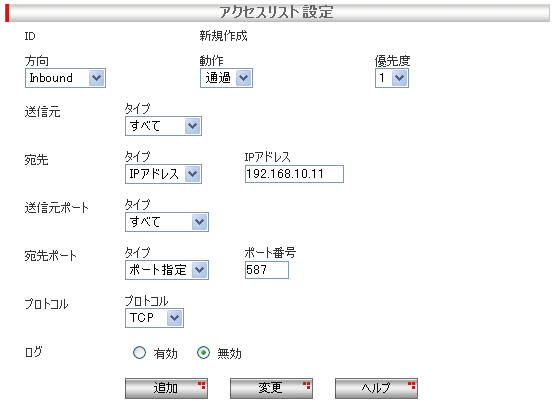Image resolution: width=555 pixels, height=402 pixels.
Task: Click the 無効 label text
Action: (229, 354)
